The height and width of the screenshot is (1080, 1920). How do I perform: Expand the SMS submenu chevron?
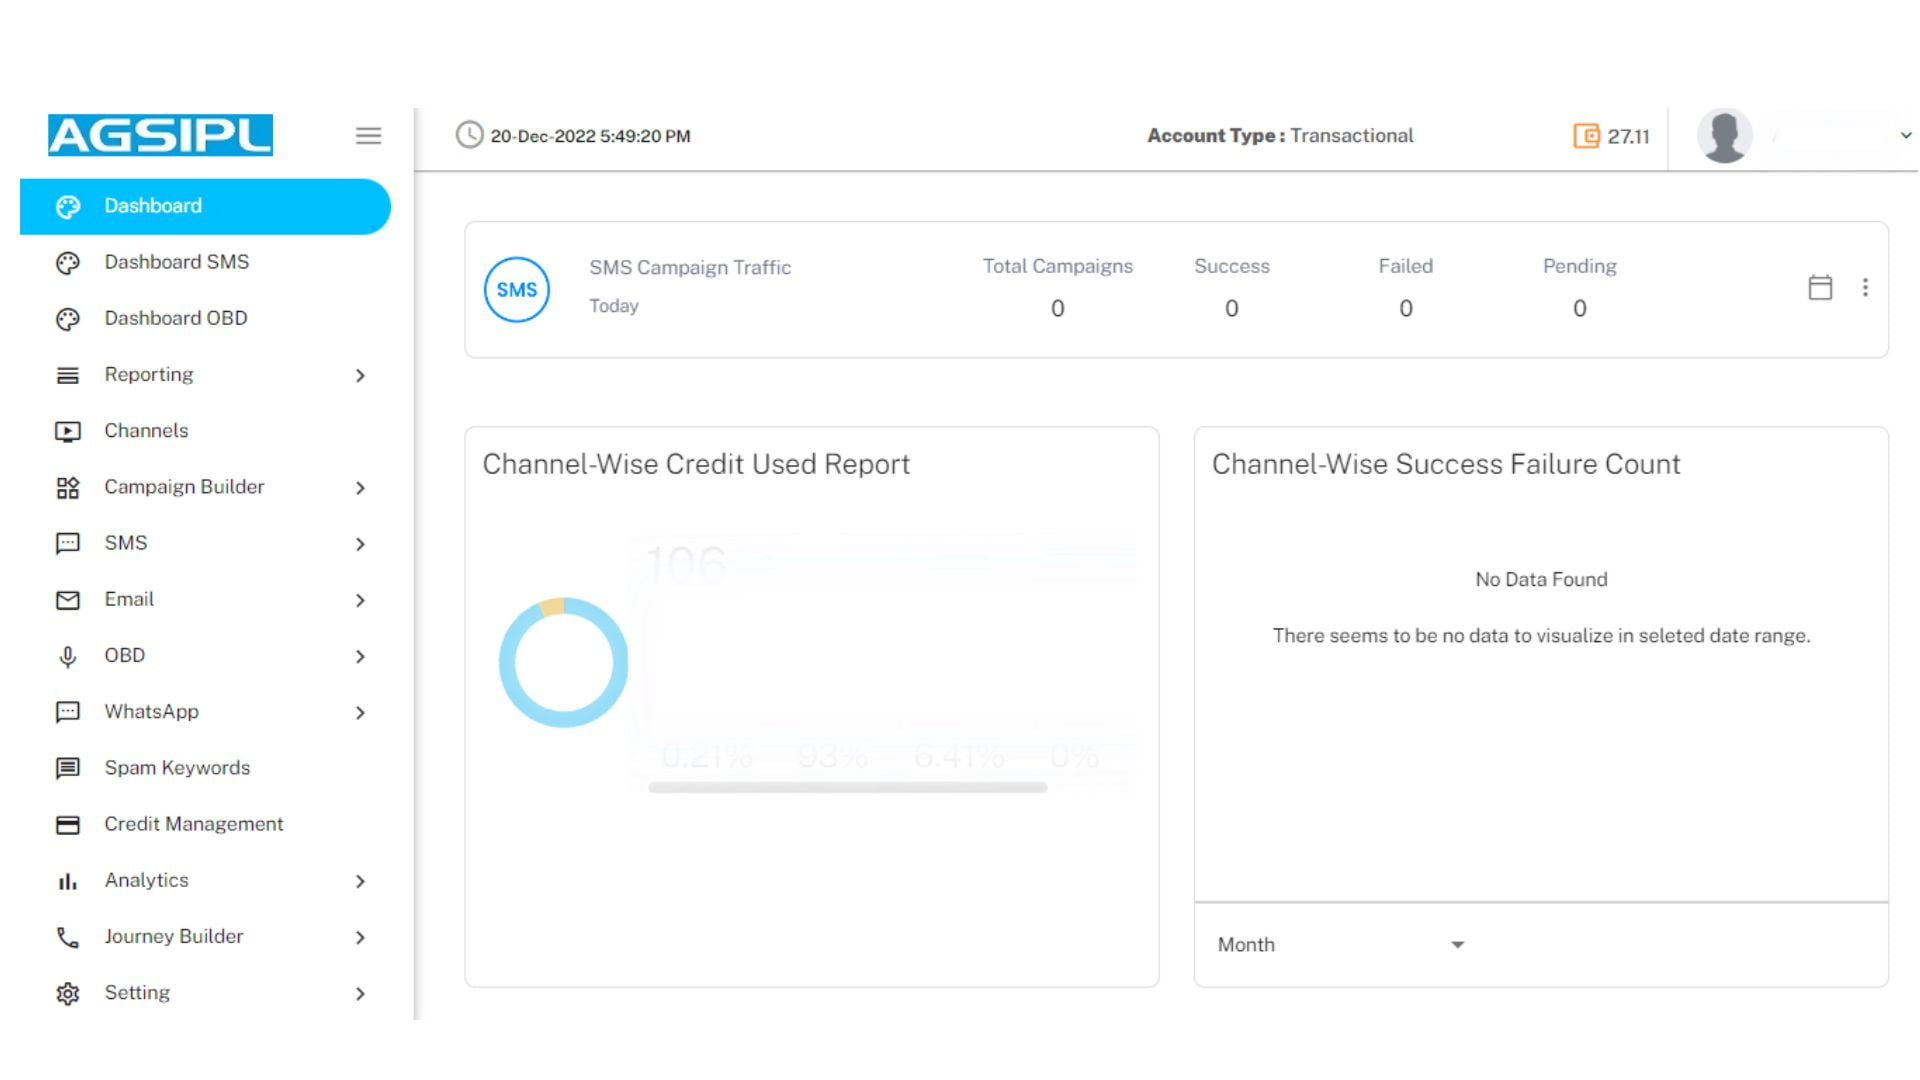coord(360,544)
